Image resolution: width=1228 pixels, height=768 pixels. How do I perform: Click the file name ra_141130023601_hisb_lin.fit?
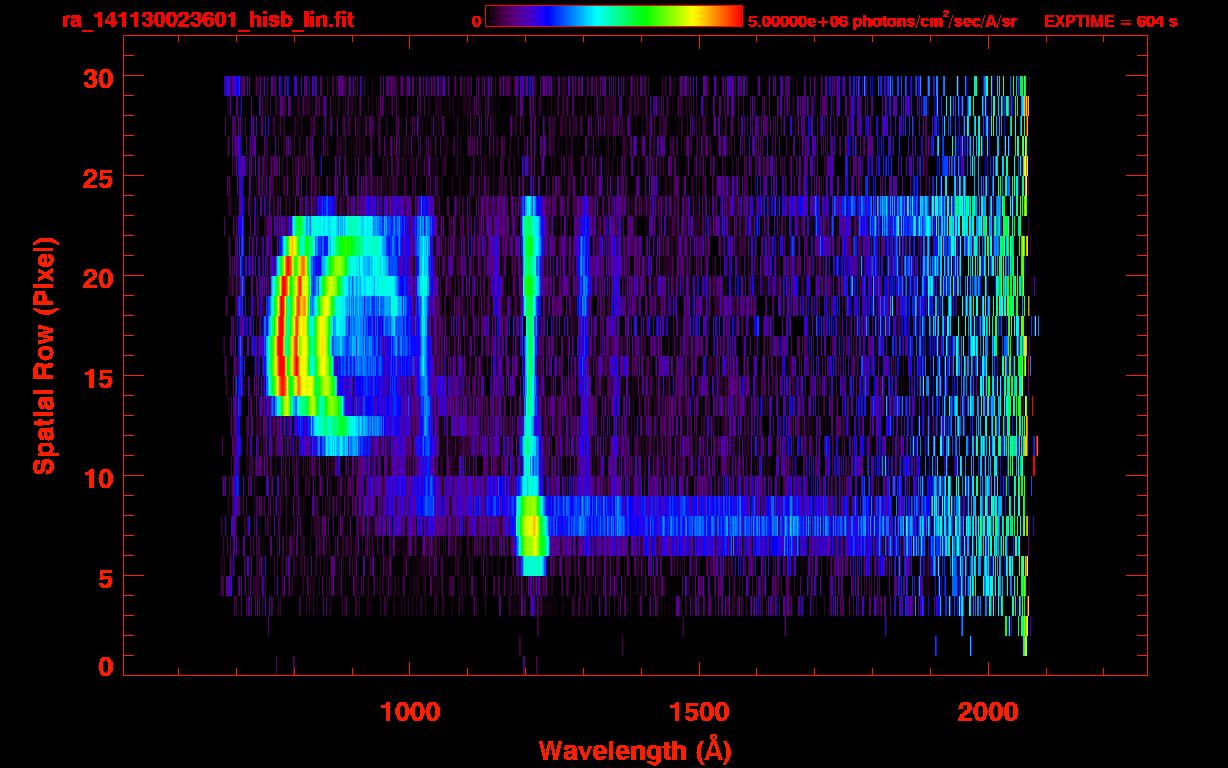[x=207, y=20]
